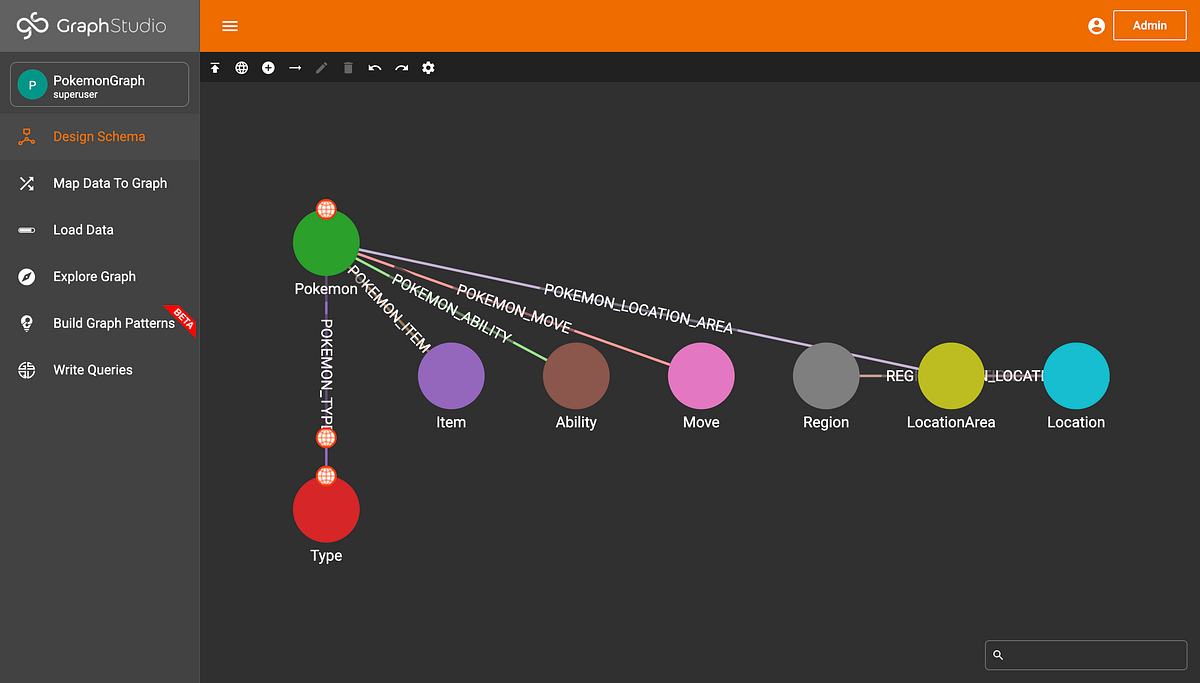Open the hamburger menu

coord(230,25)
